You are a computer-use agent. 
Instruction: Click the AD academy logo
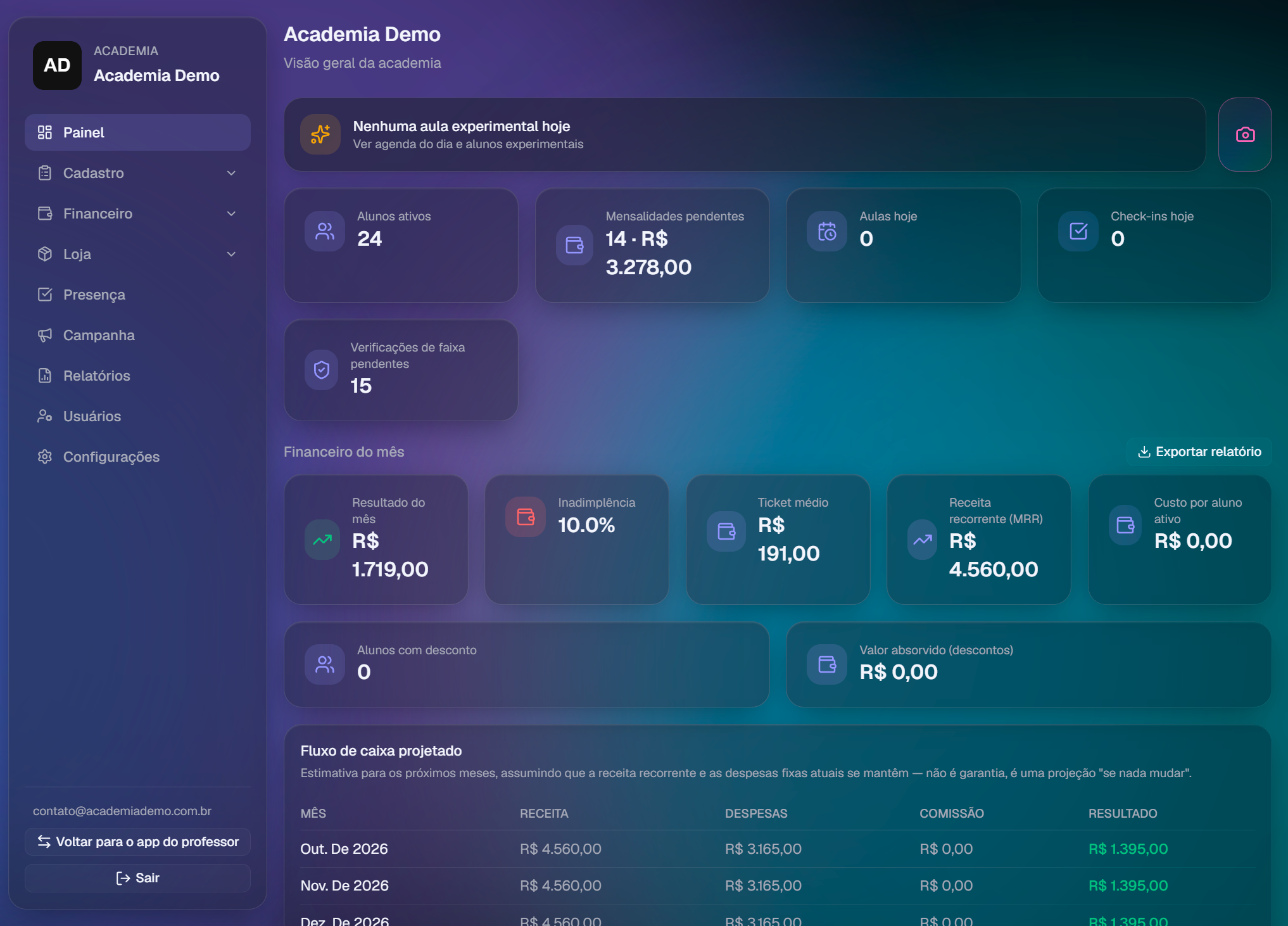[57, 65]
